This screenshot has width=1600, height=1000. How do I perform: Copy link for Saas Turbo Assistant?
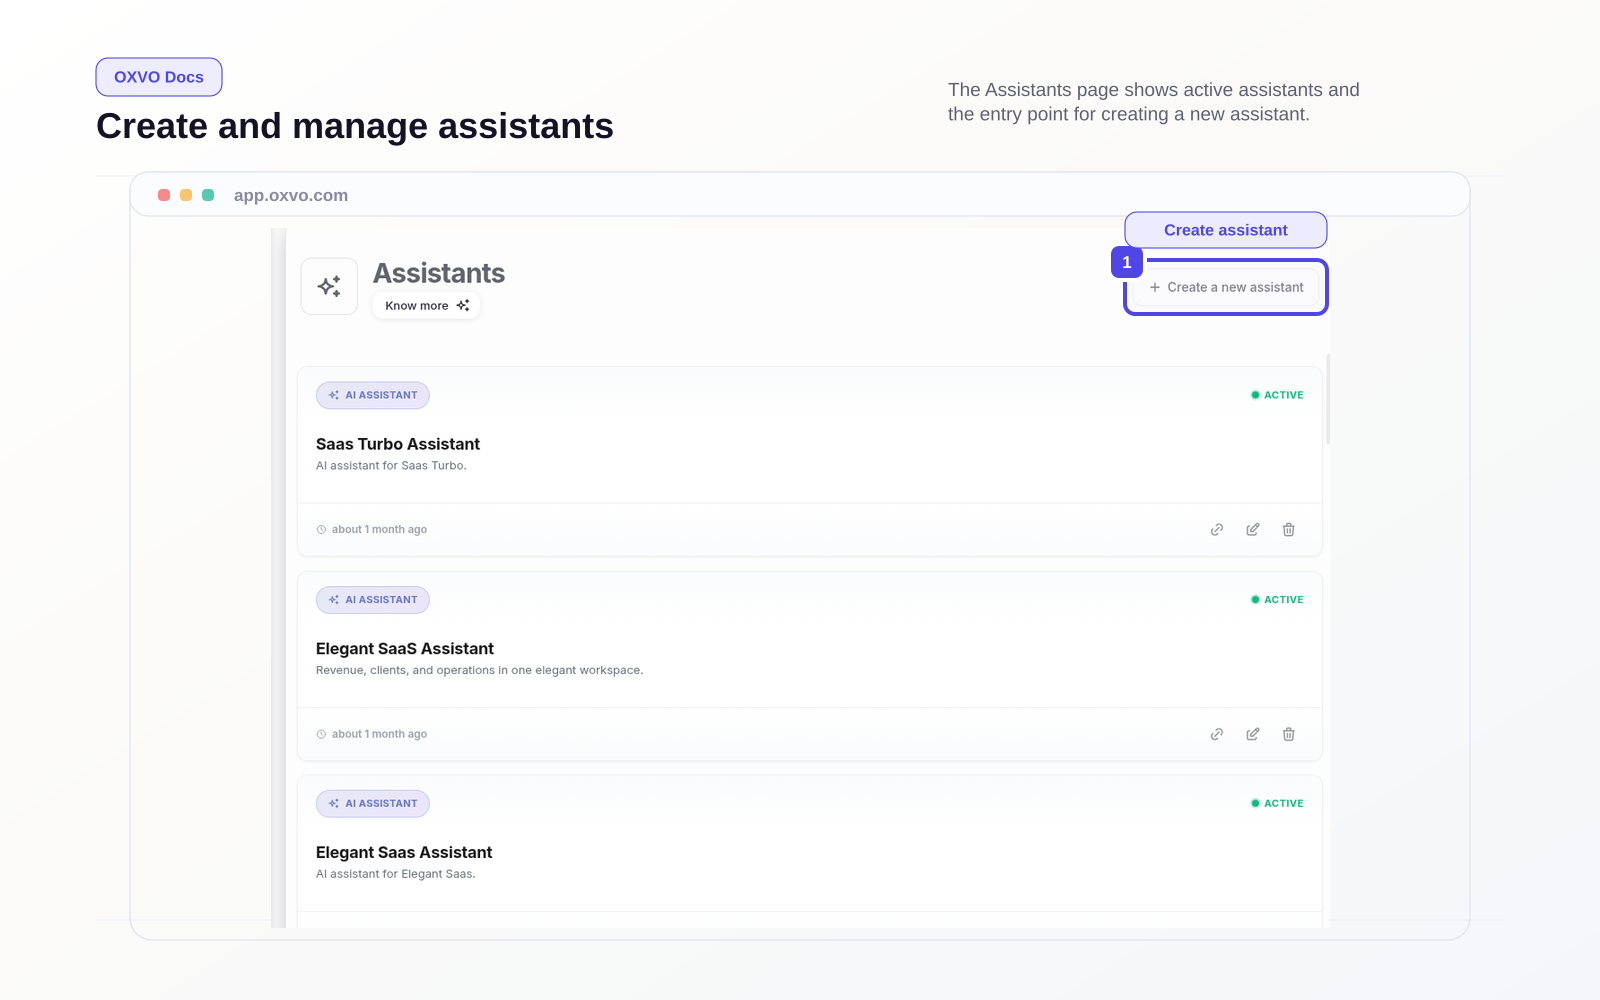[x=1217, y=530]
